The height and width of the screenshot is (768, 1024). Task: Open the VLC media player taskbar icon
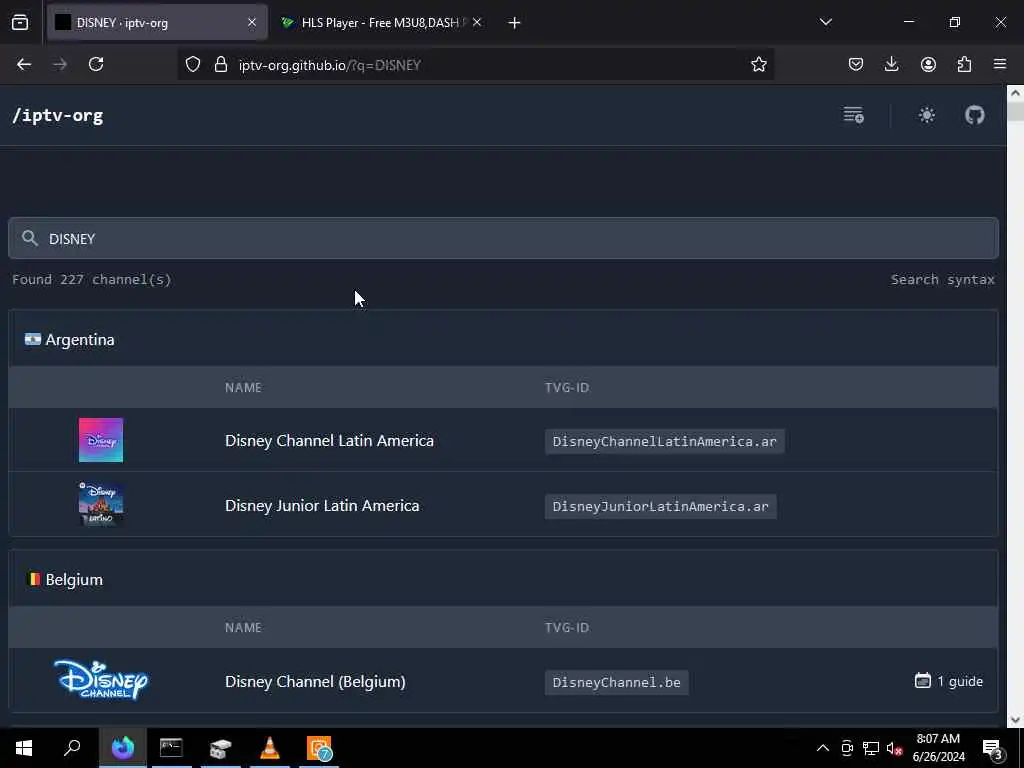[x=270, y=748]
